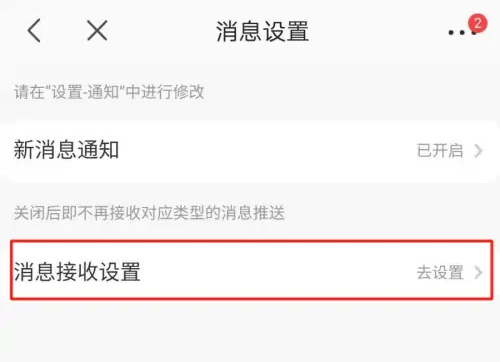Click blank space inside 新消息通知 card
The height and width of the screenshot is (362, 500).
(x=267, y=151)
